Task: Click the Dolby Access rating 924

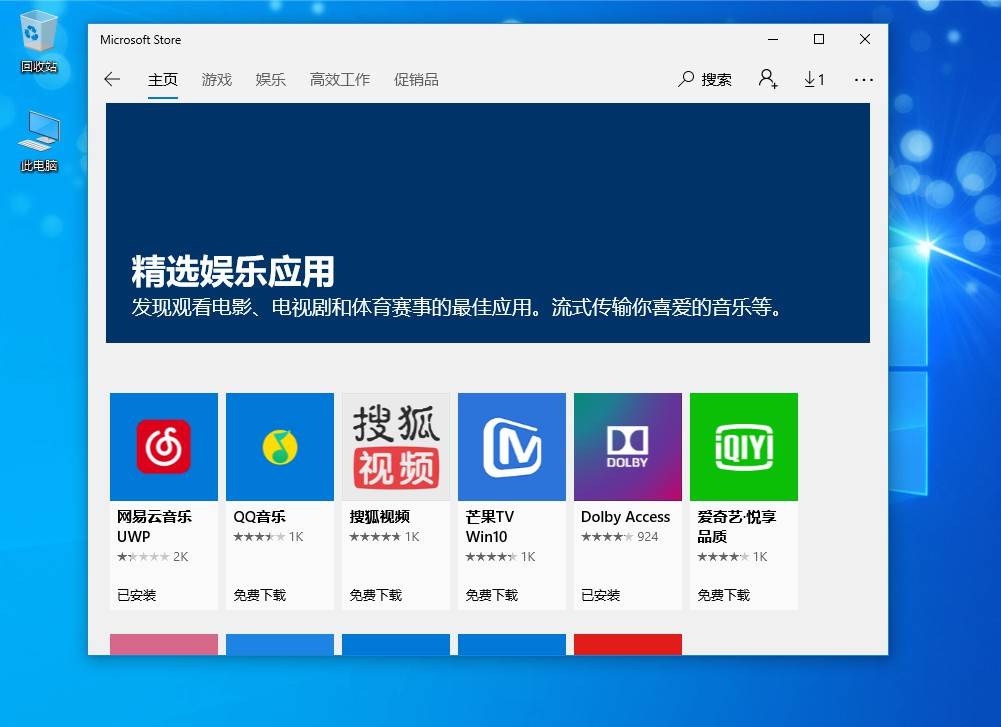Action: point(619,537)
